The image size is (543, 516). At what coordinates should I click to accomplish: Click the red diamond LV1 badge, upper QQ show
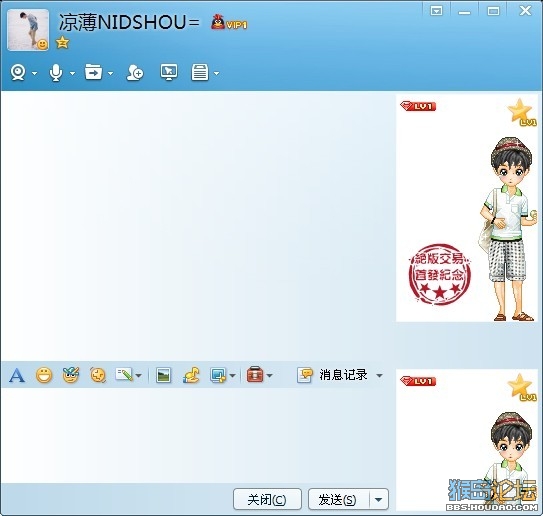point(418,106)
